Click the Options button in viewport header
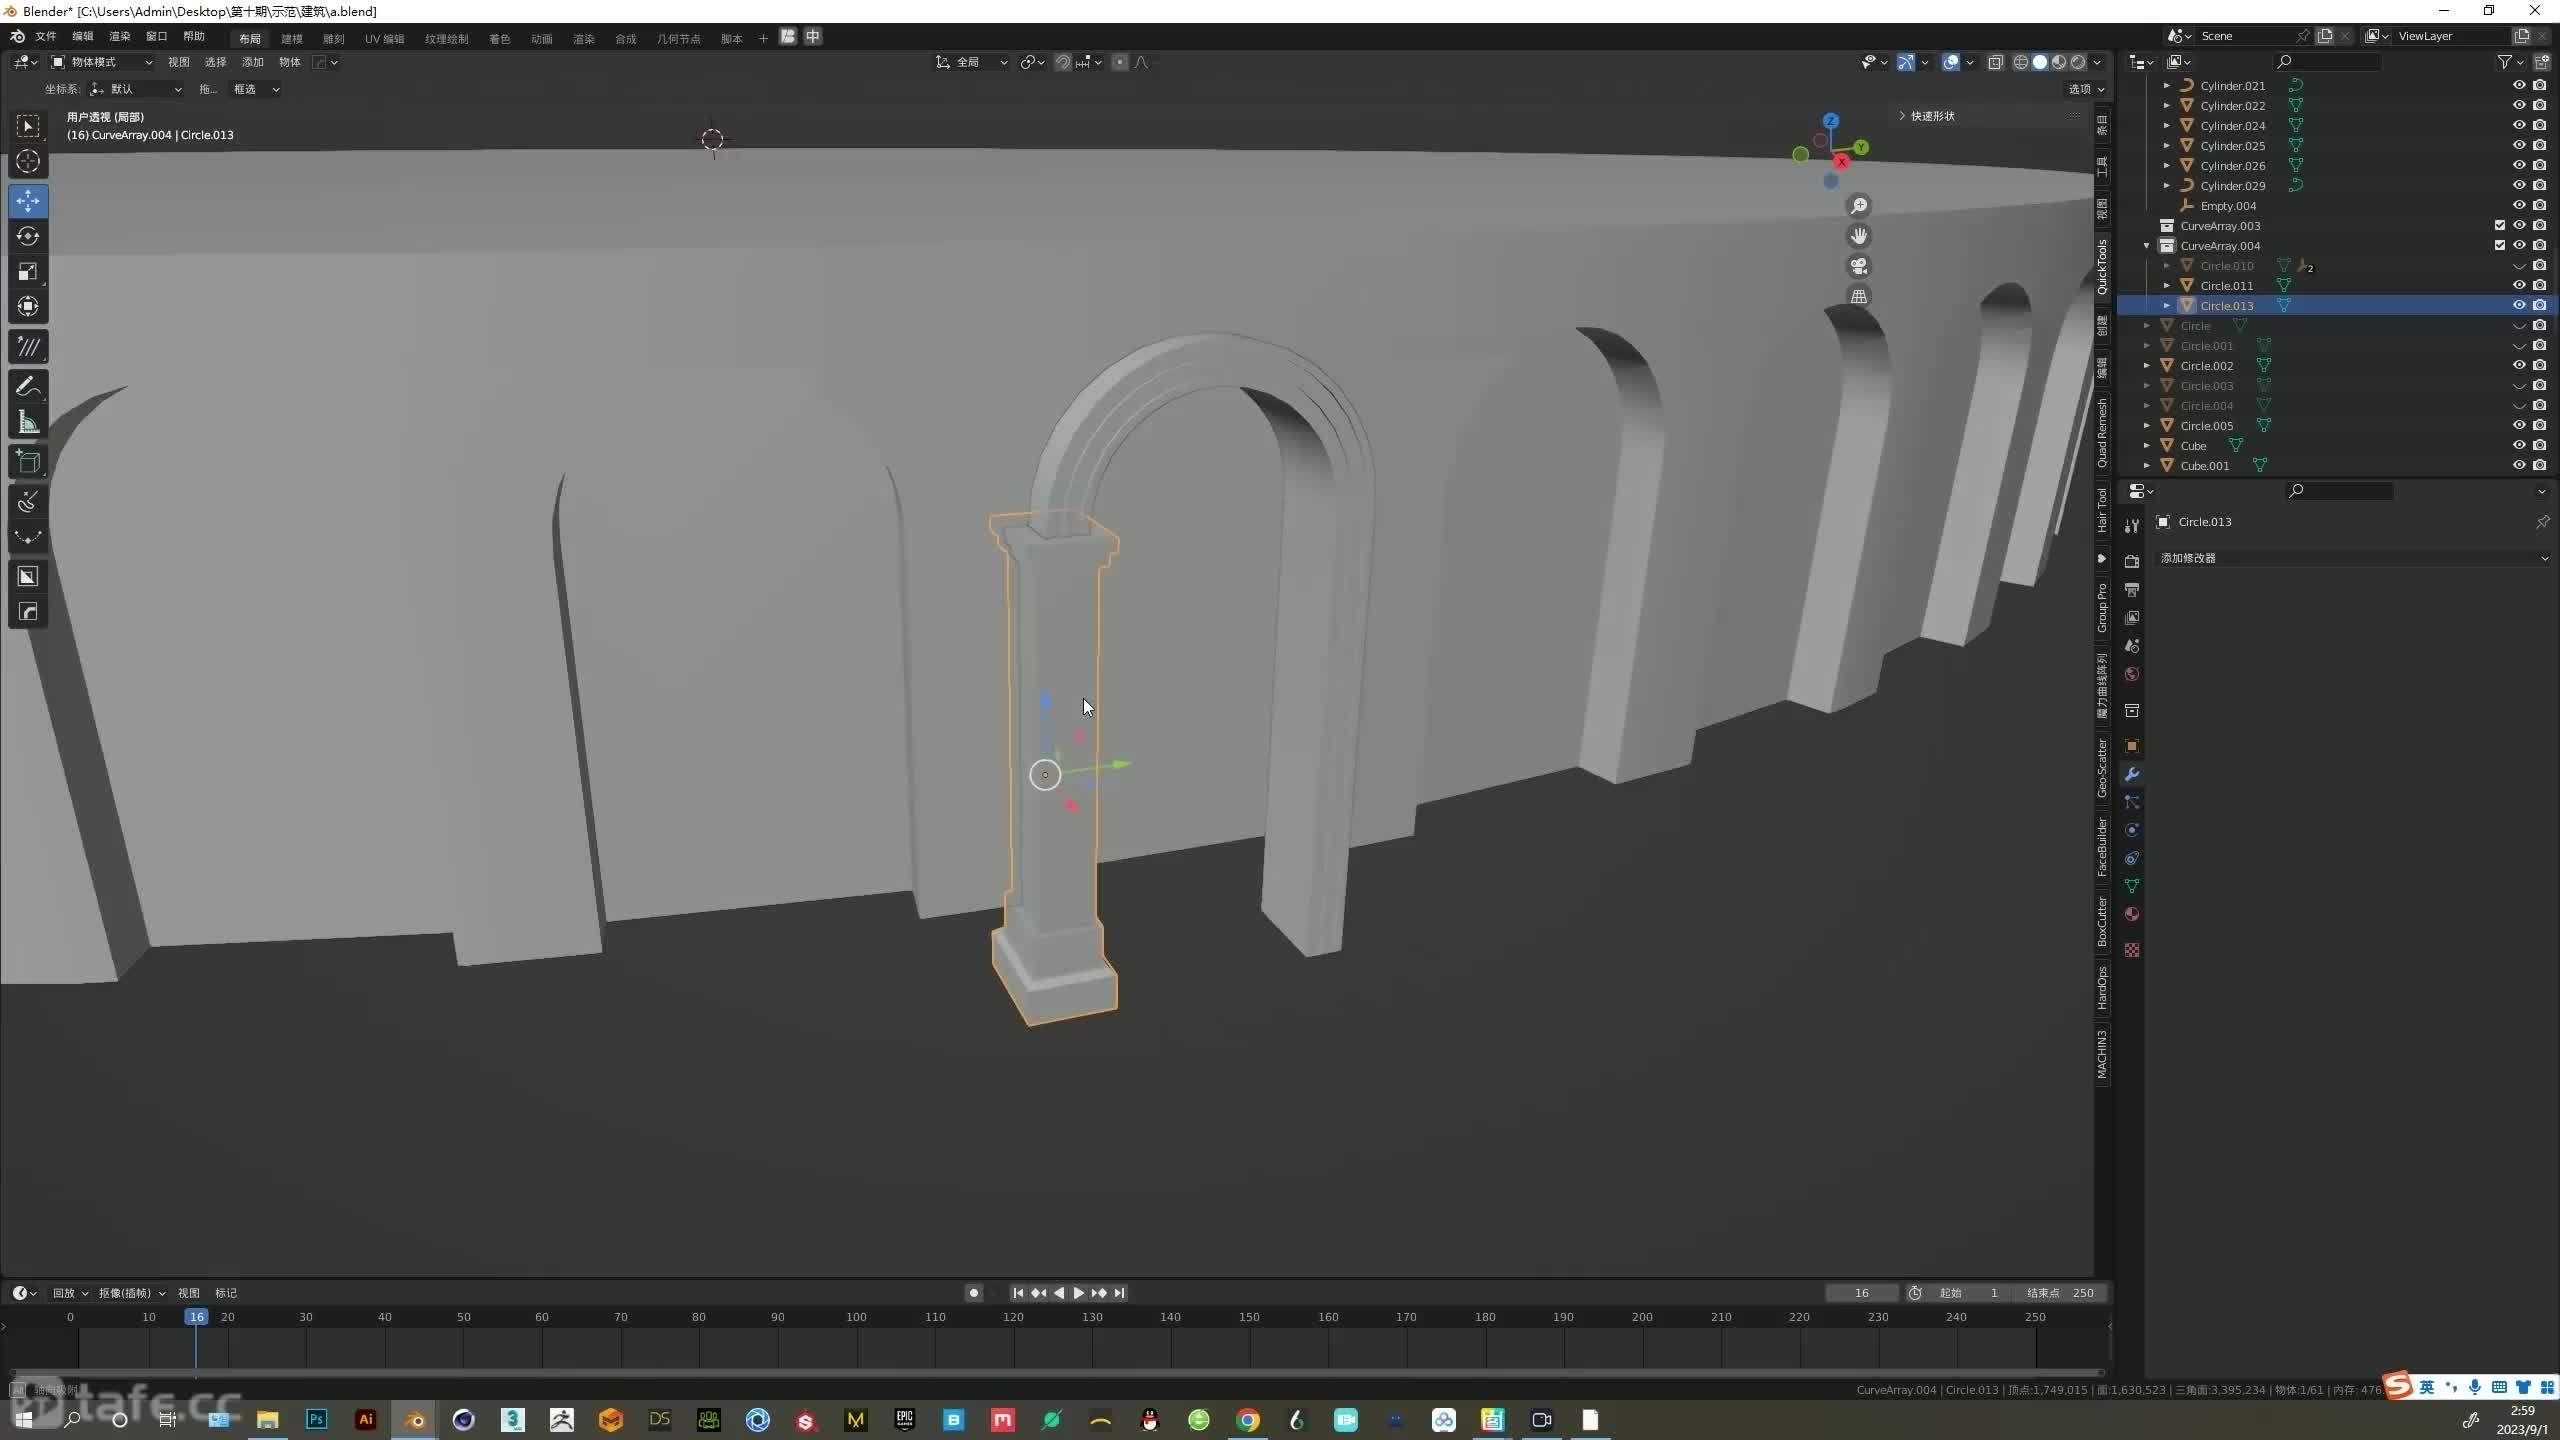 click(2086, 89)
